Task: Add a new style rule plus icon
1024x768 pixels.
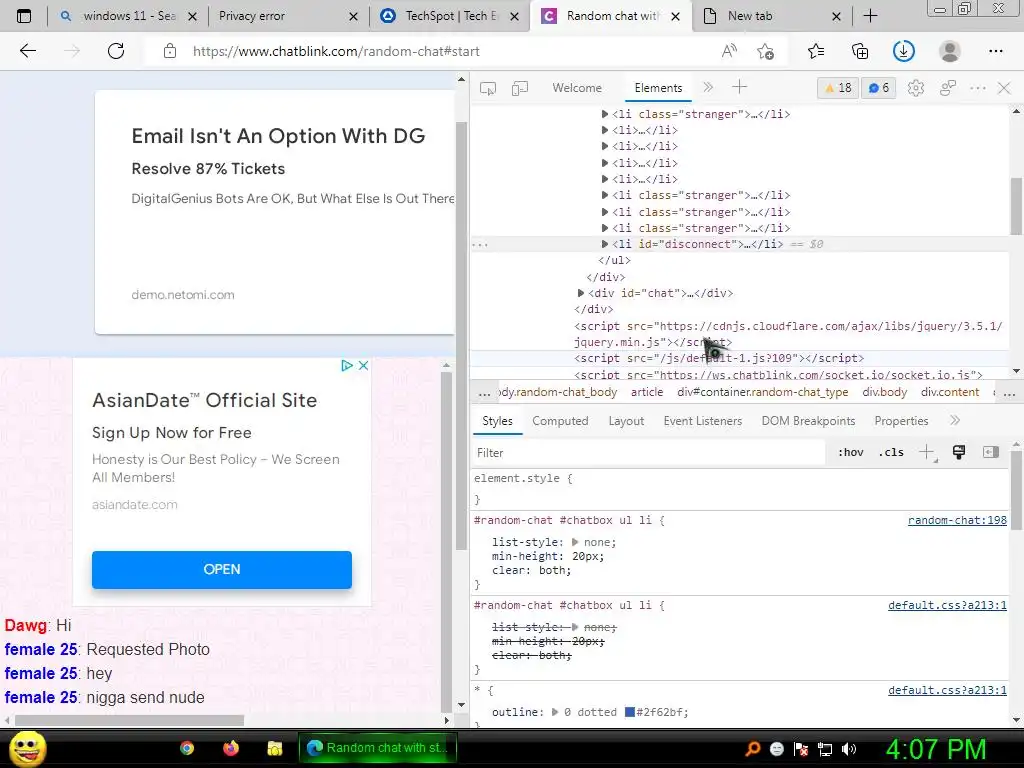Action: [927, 452]
